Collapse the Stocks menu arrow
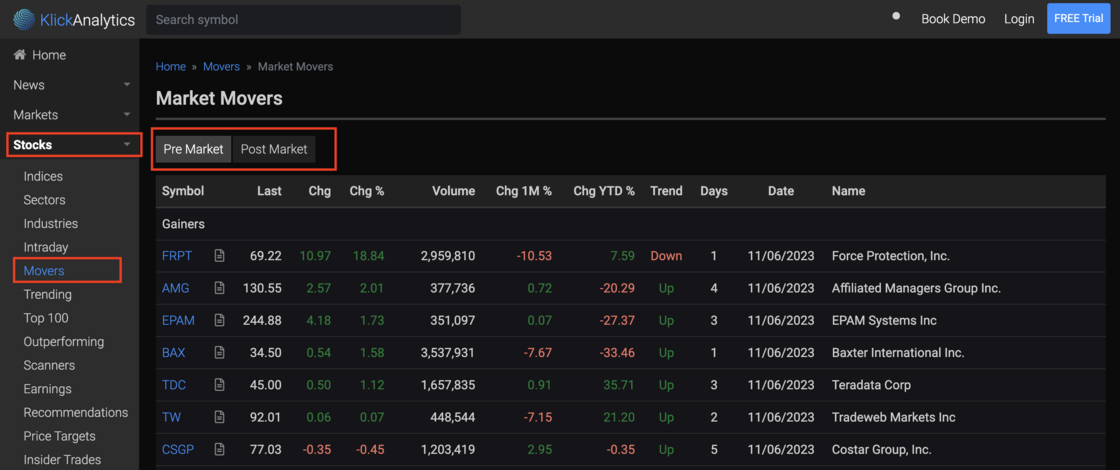Screen dimensions: 1120x470 tap(127, 145)
